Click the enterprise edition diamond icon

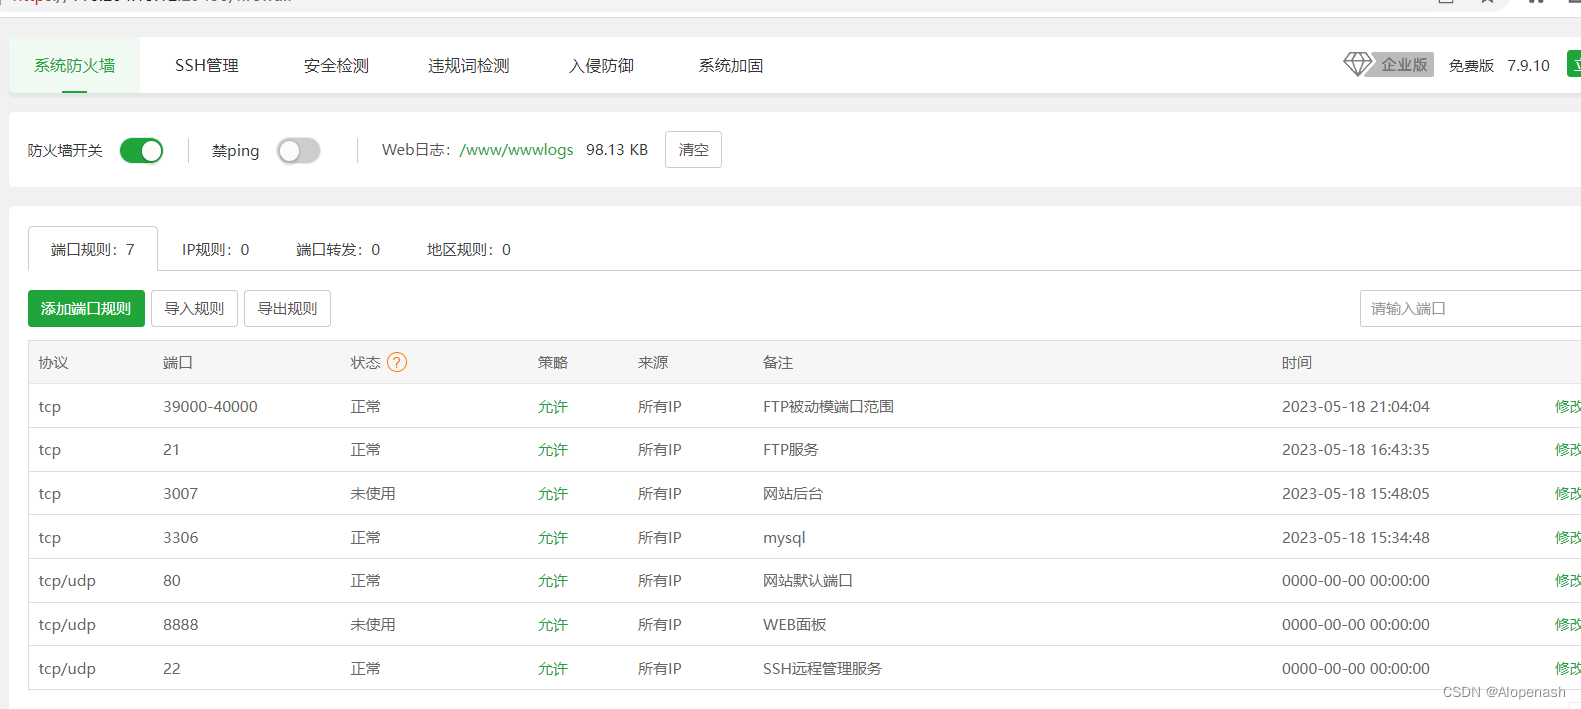pyautogui.click(x=1358, y=65)
